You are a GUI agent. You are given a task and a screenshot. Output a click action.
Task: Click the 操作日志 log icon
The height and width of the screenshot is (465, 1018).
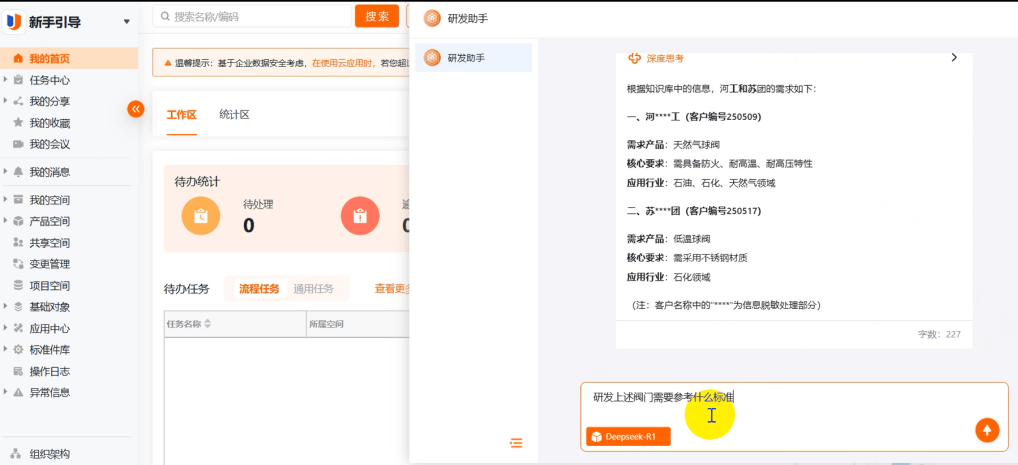(x=18, y=371)
